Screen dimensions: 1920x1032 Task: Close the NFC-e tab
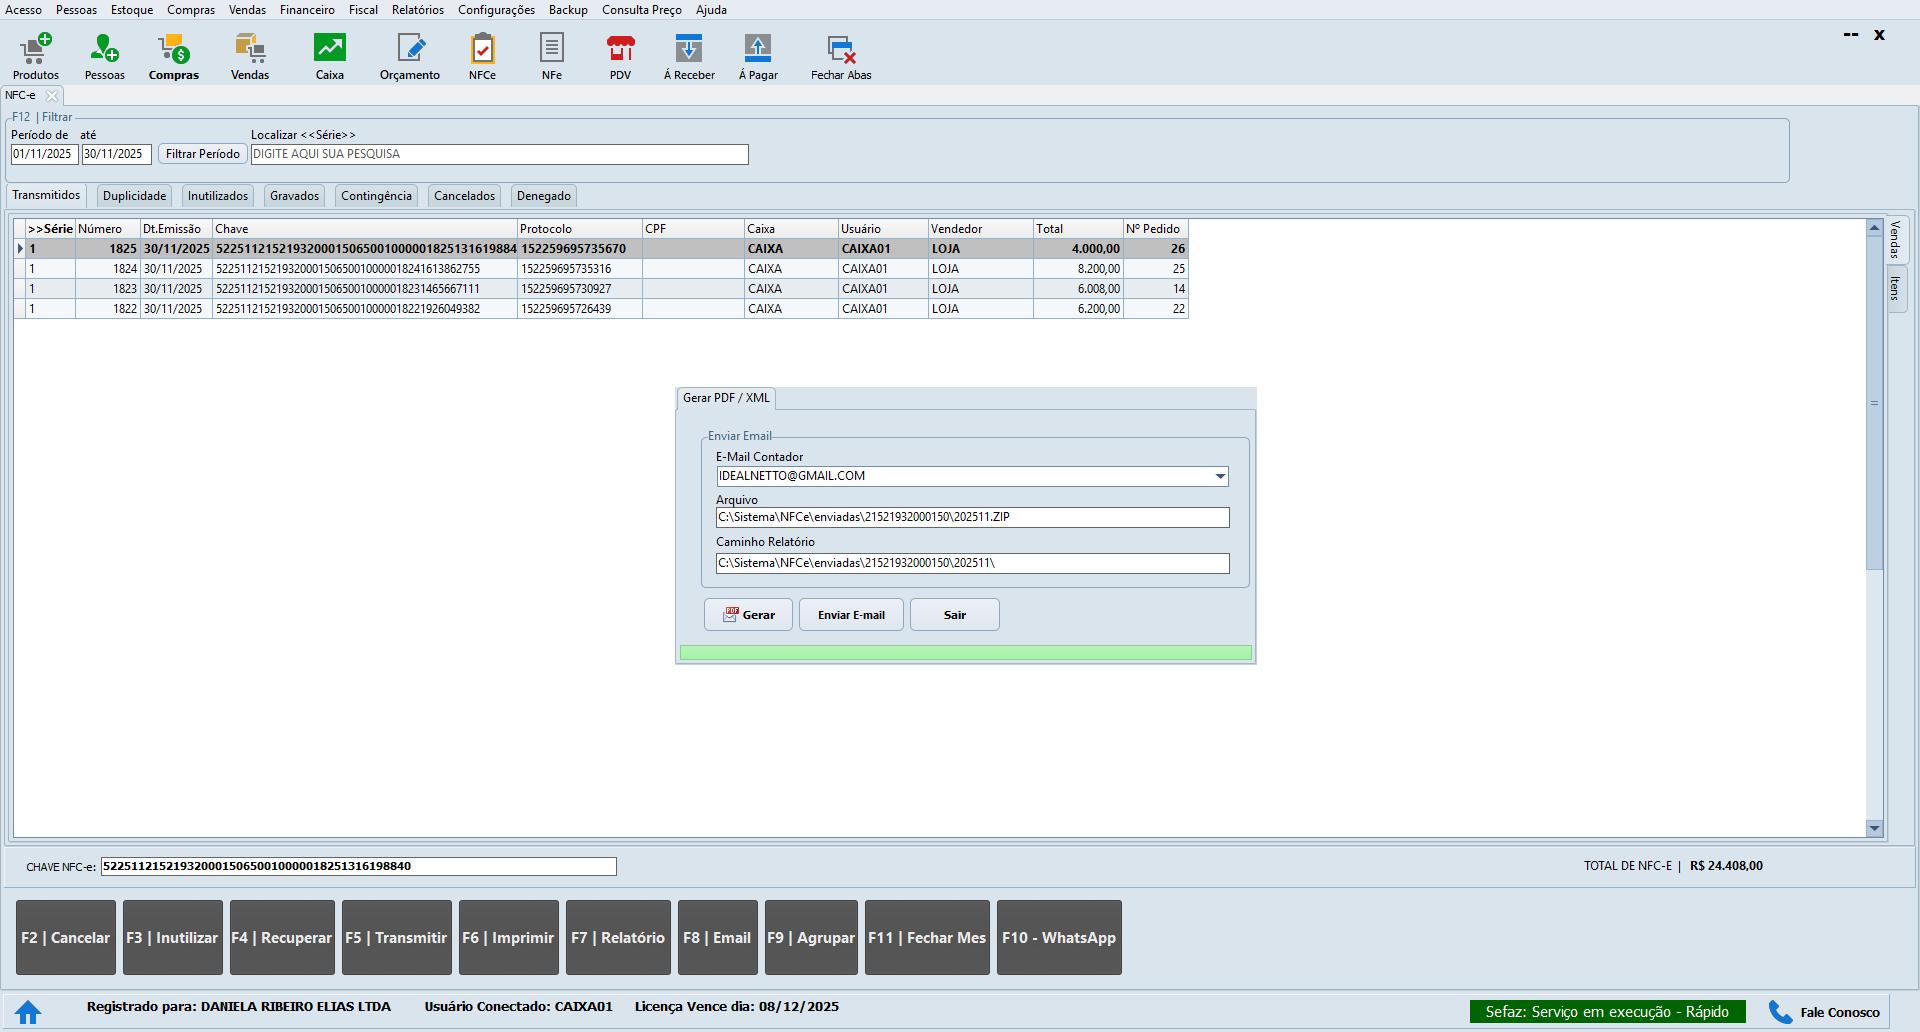[x=52, y=96]
